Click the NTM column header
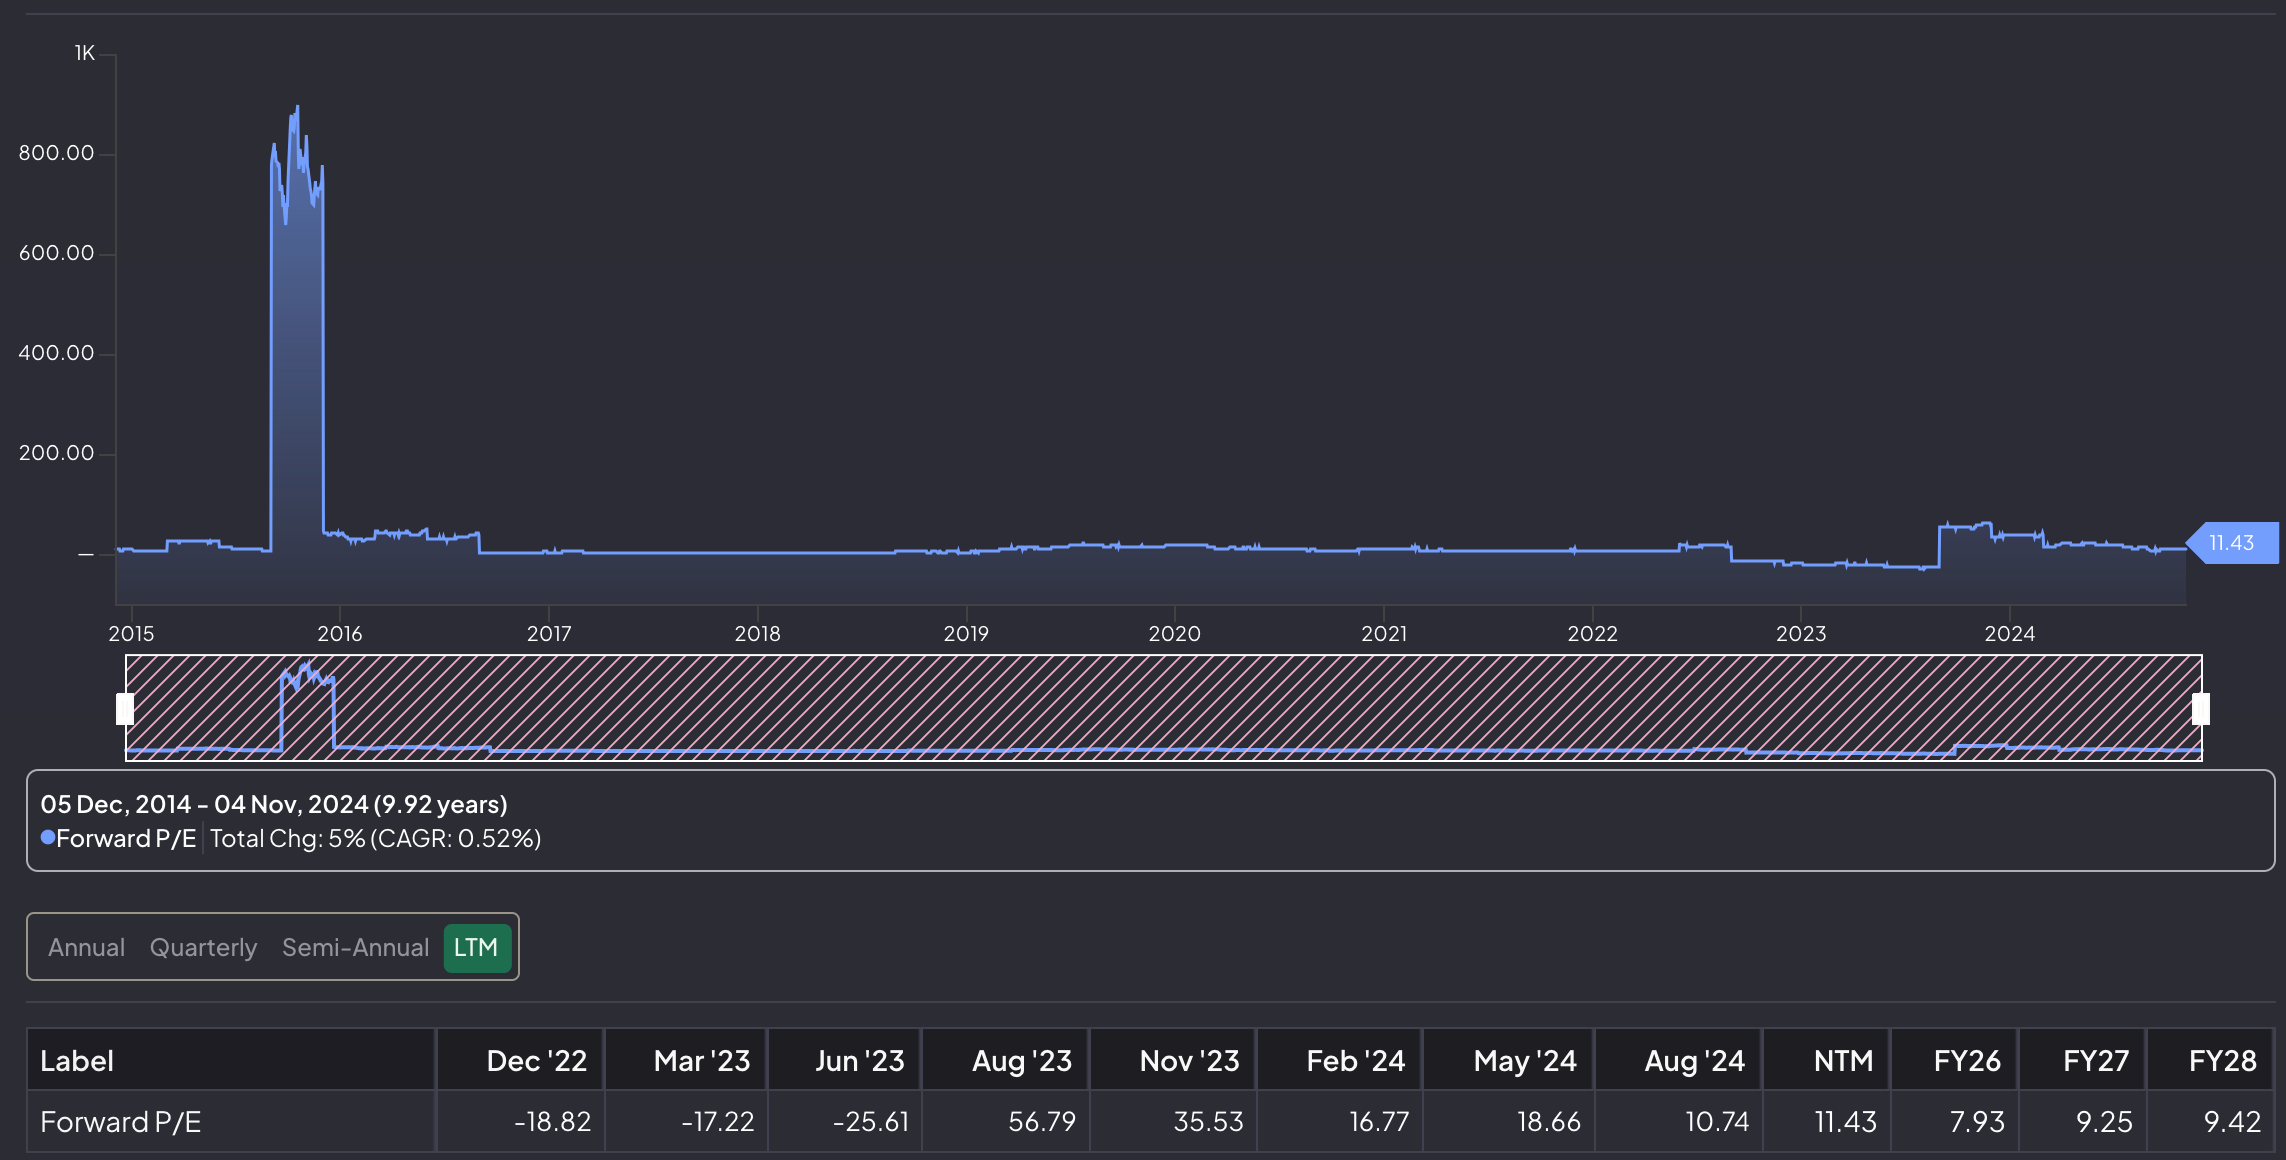 tap(1843, 1060)
